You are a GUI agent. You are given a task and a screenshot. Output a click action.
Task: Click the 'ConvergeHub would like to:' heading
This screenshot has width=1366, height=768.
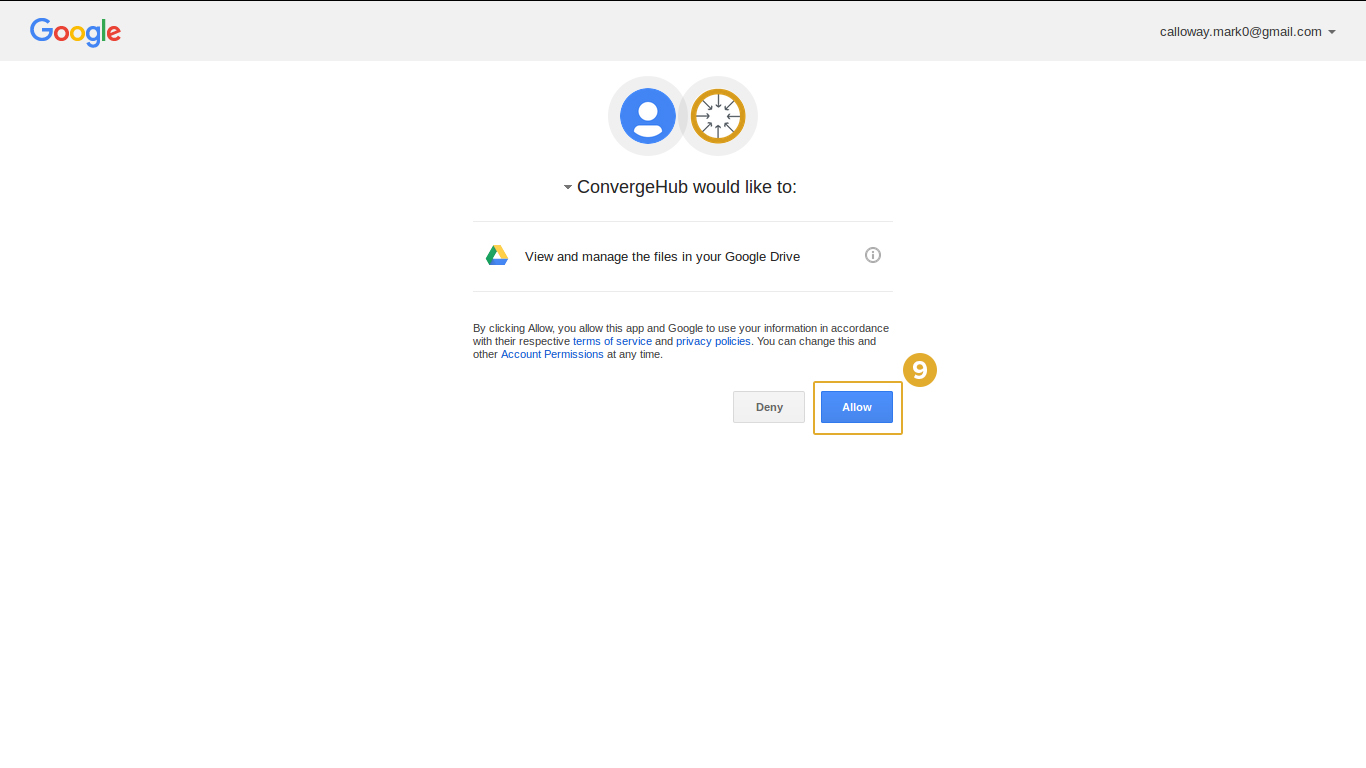(x=687, y=187)
